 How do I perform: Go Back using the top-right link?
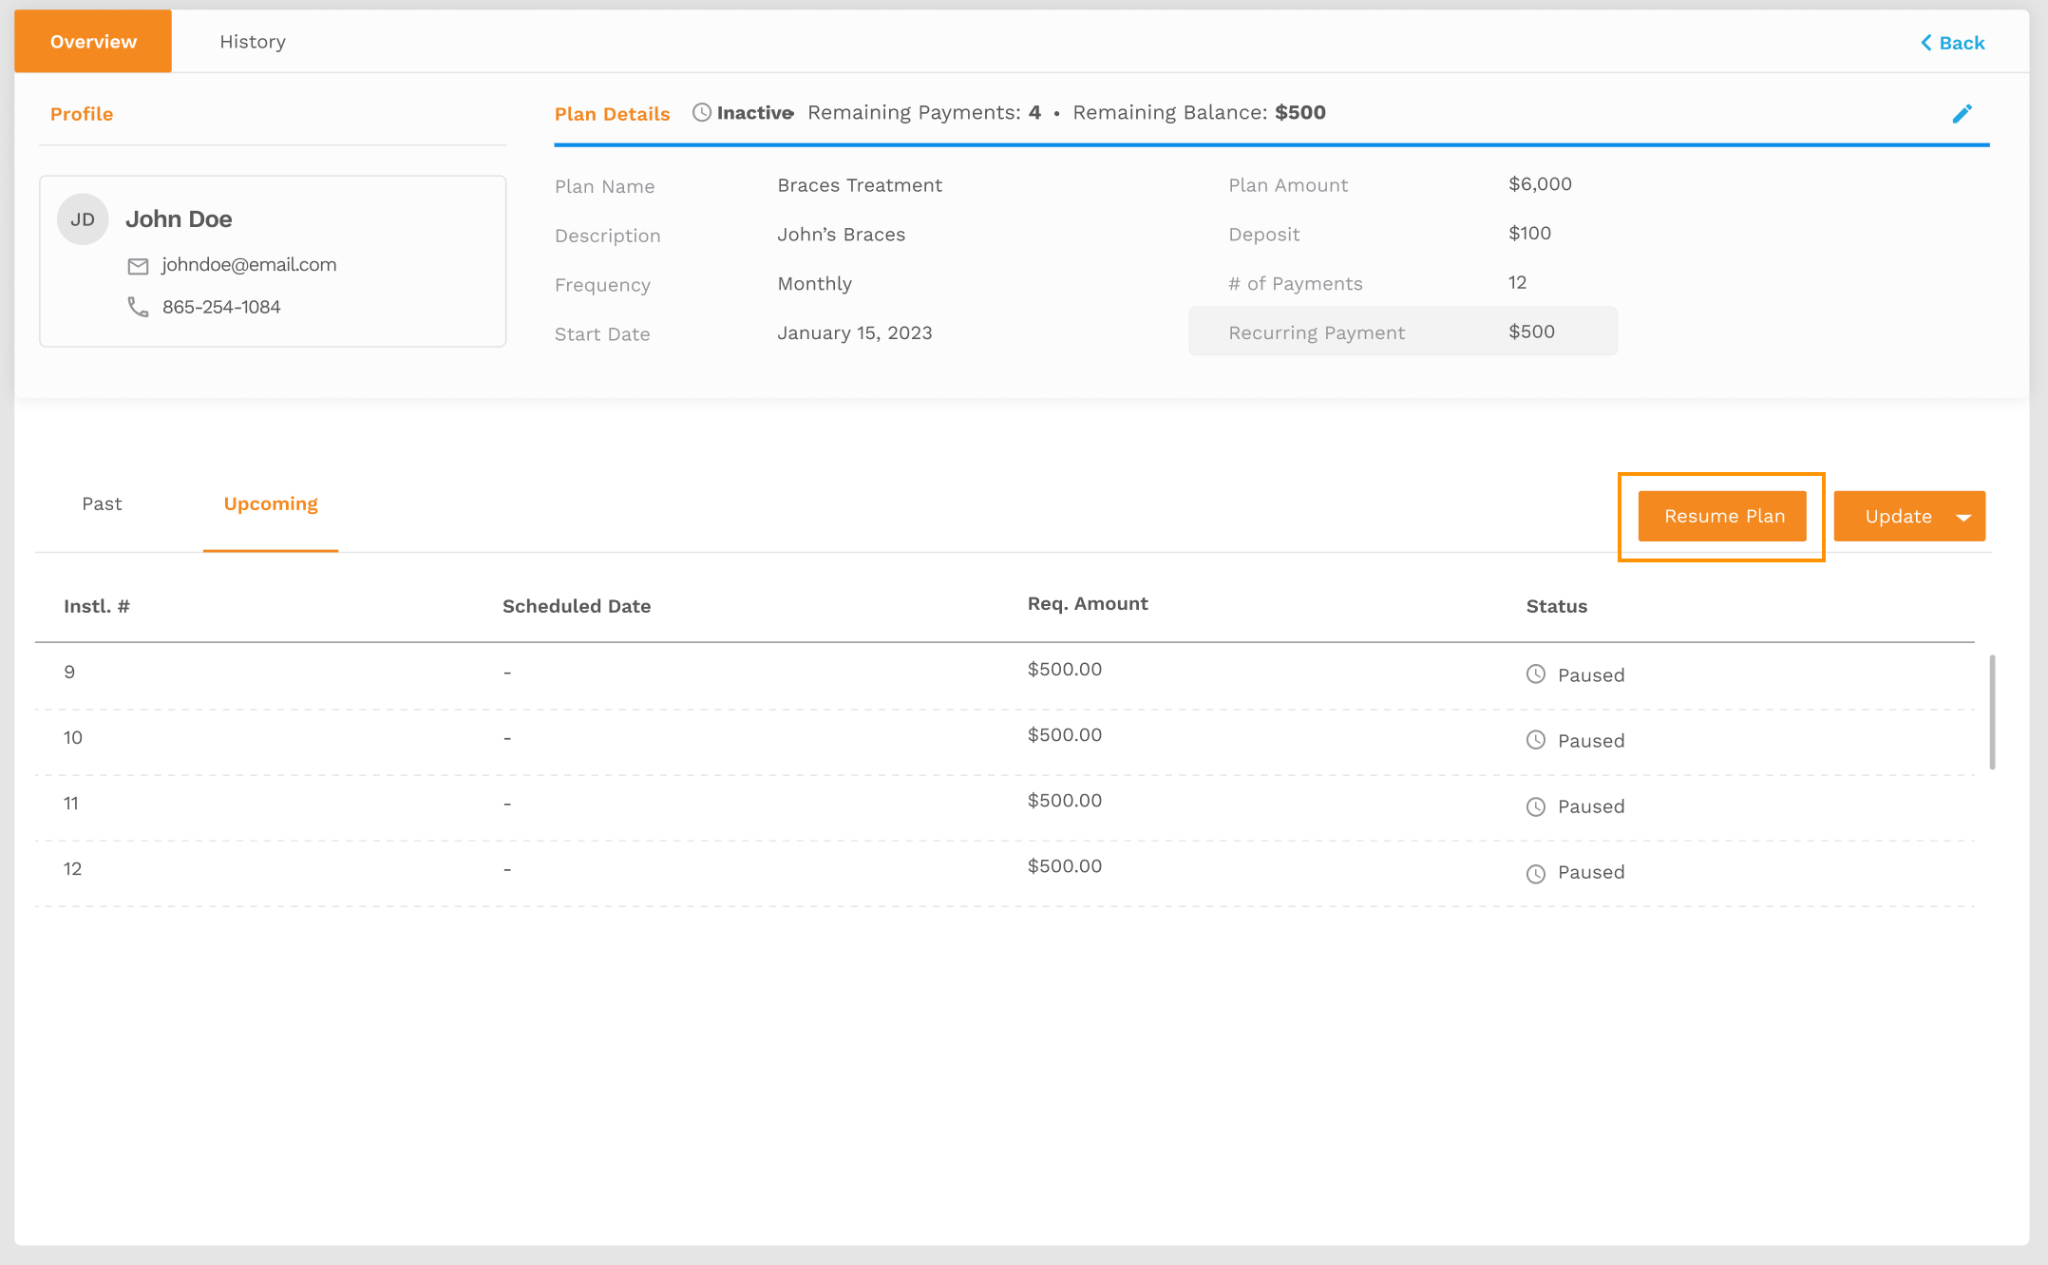[1961, 43]
